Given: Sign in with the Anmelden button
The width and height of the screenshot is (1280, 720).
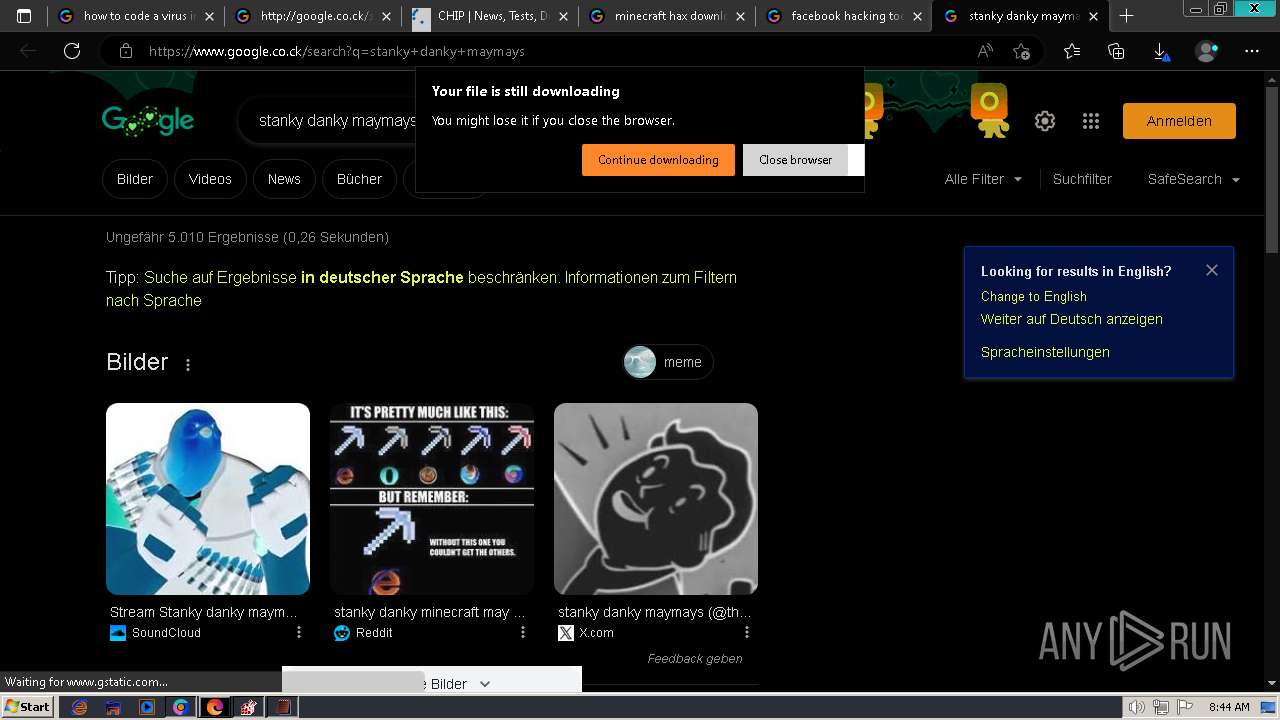Looking at the screenshot, I should (1179, 121).
